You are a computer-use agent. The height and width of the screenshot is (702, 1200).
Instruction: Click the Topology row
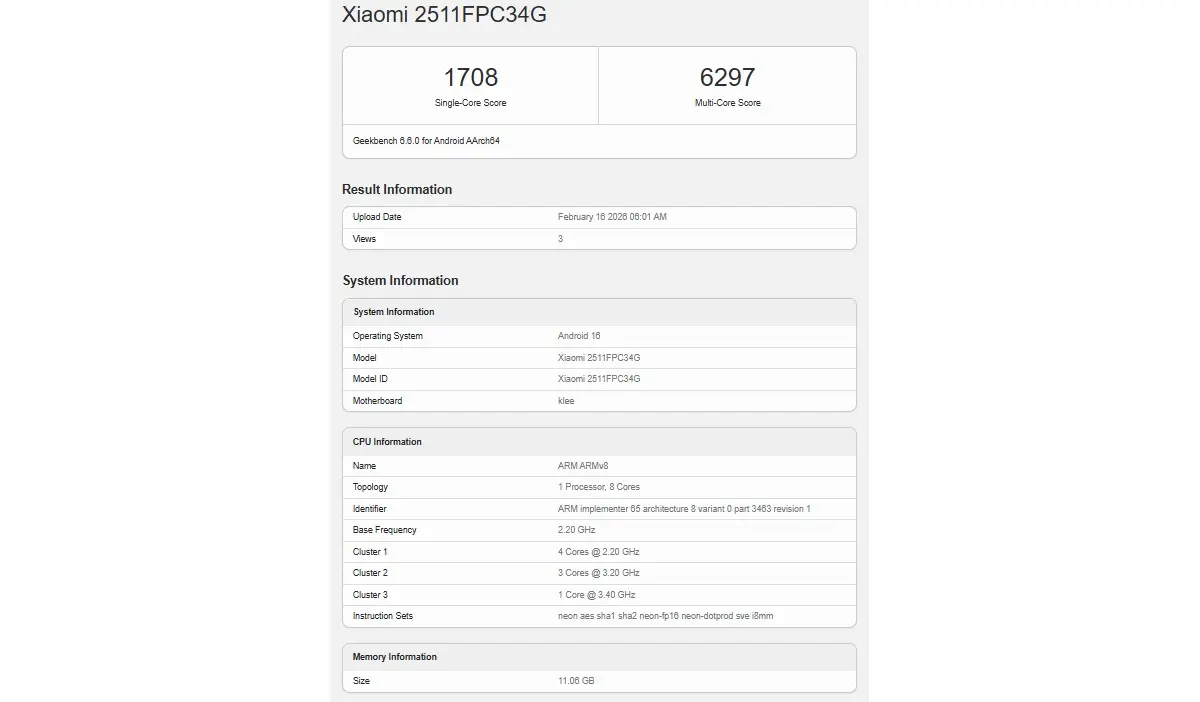point(600,487)
